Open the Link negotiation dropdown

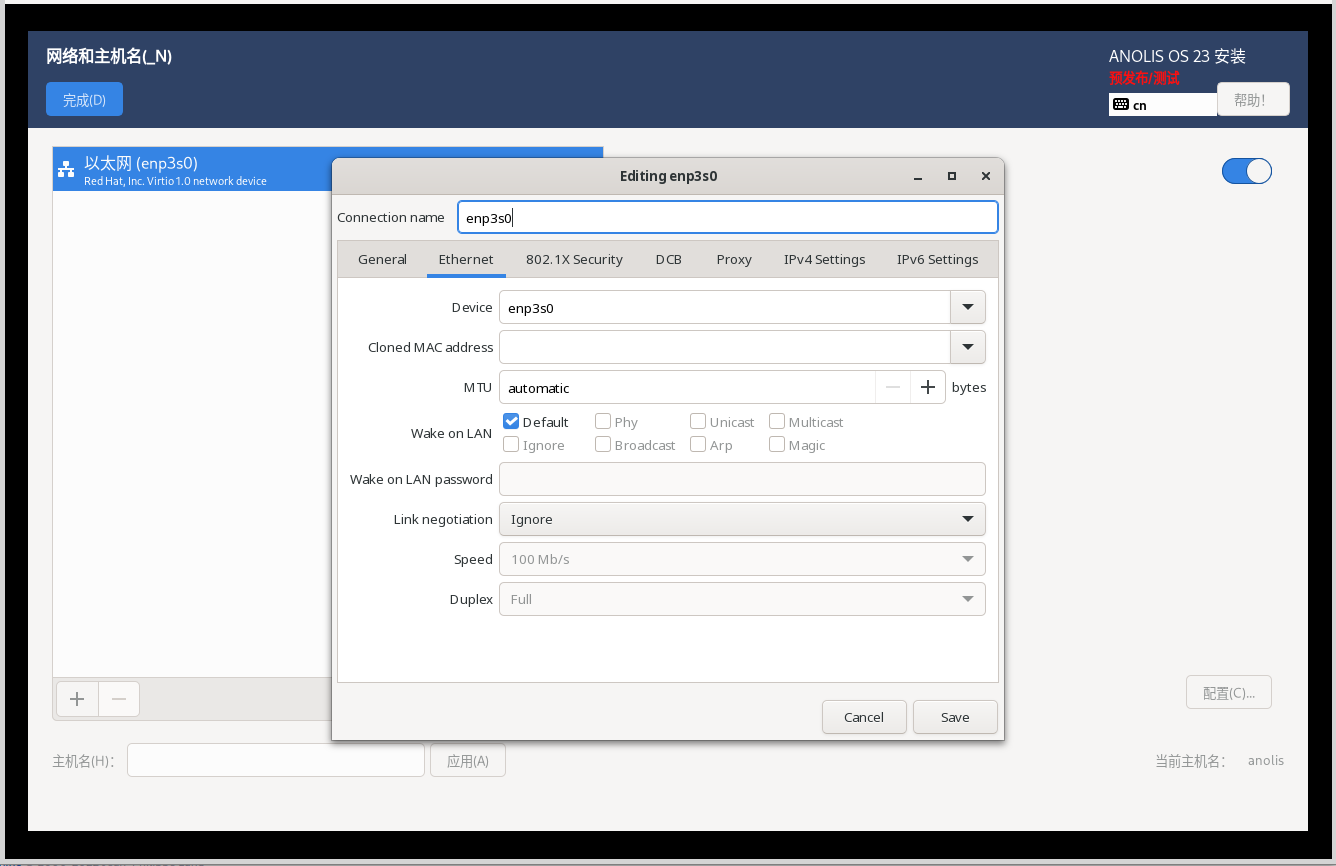(x=741, y=519)
